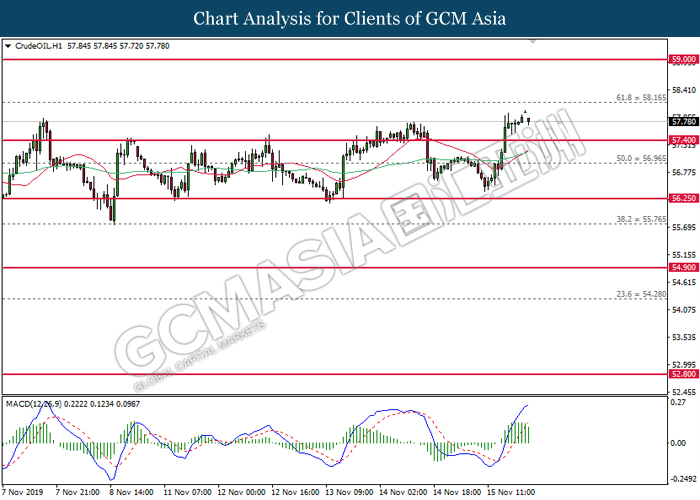
Task: Select the 56.250 red level label
Action: (683, 198)
